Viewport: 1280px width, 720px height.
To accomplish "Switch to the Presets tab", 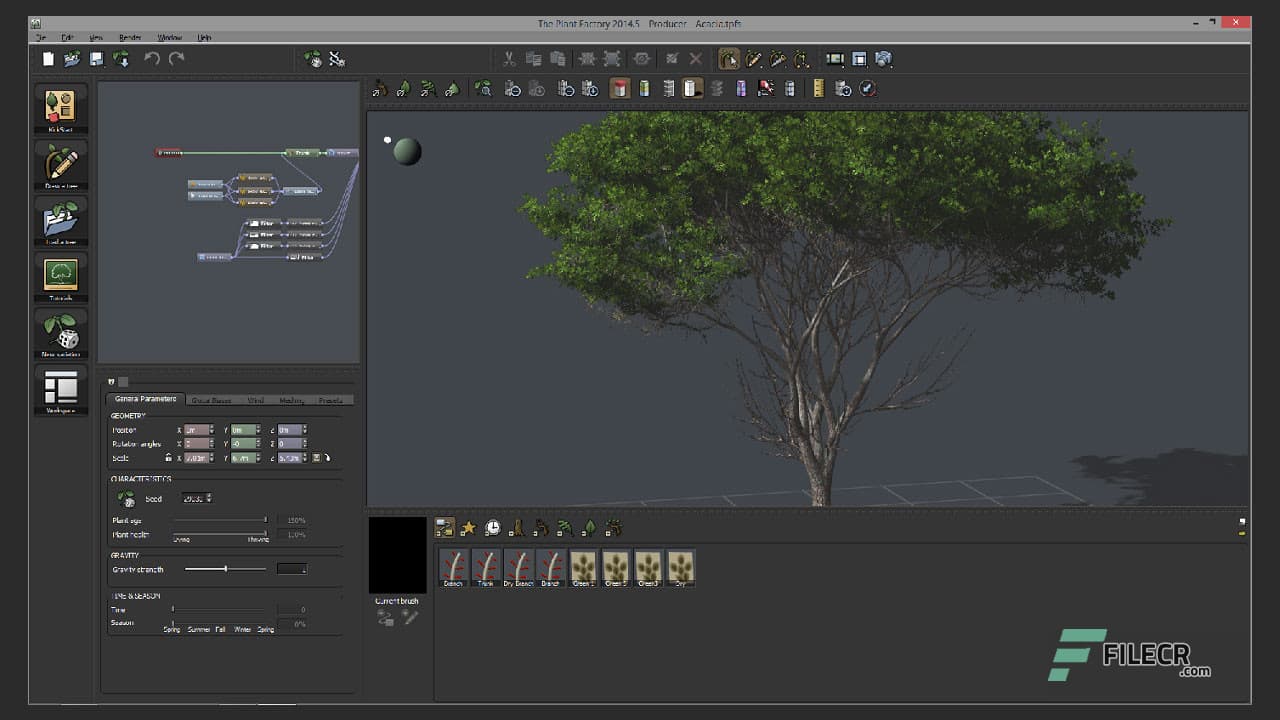I will [330, 400].
